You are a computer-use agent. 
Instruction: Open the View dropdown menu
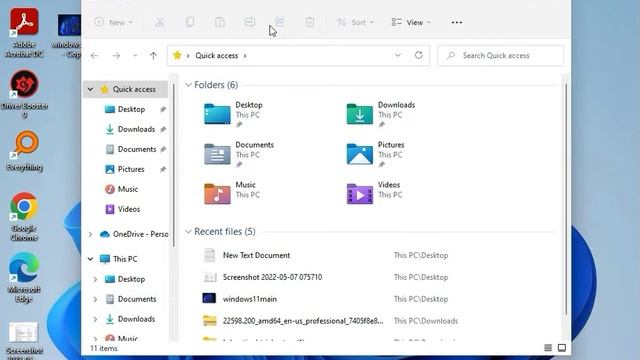411,22
